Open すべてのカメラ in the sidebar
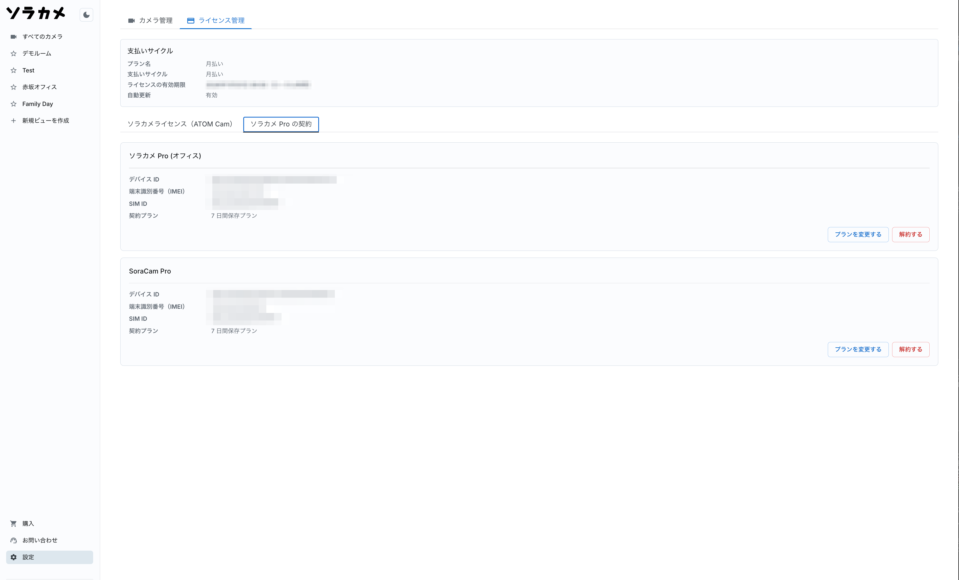Viewport: 959px width, 580px height. [50, 37]
